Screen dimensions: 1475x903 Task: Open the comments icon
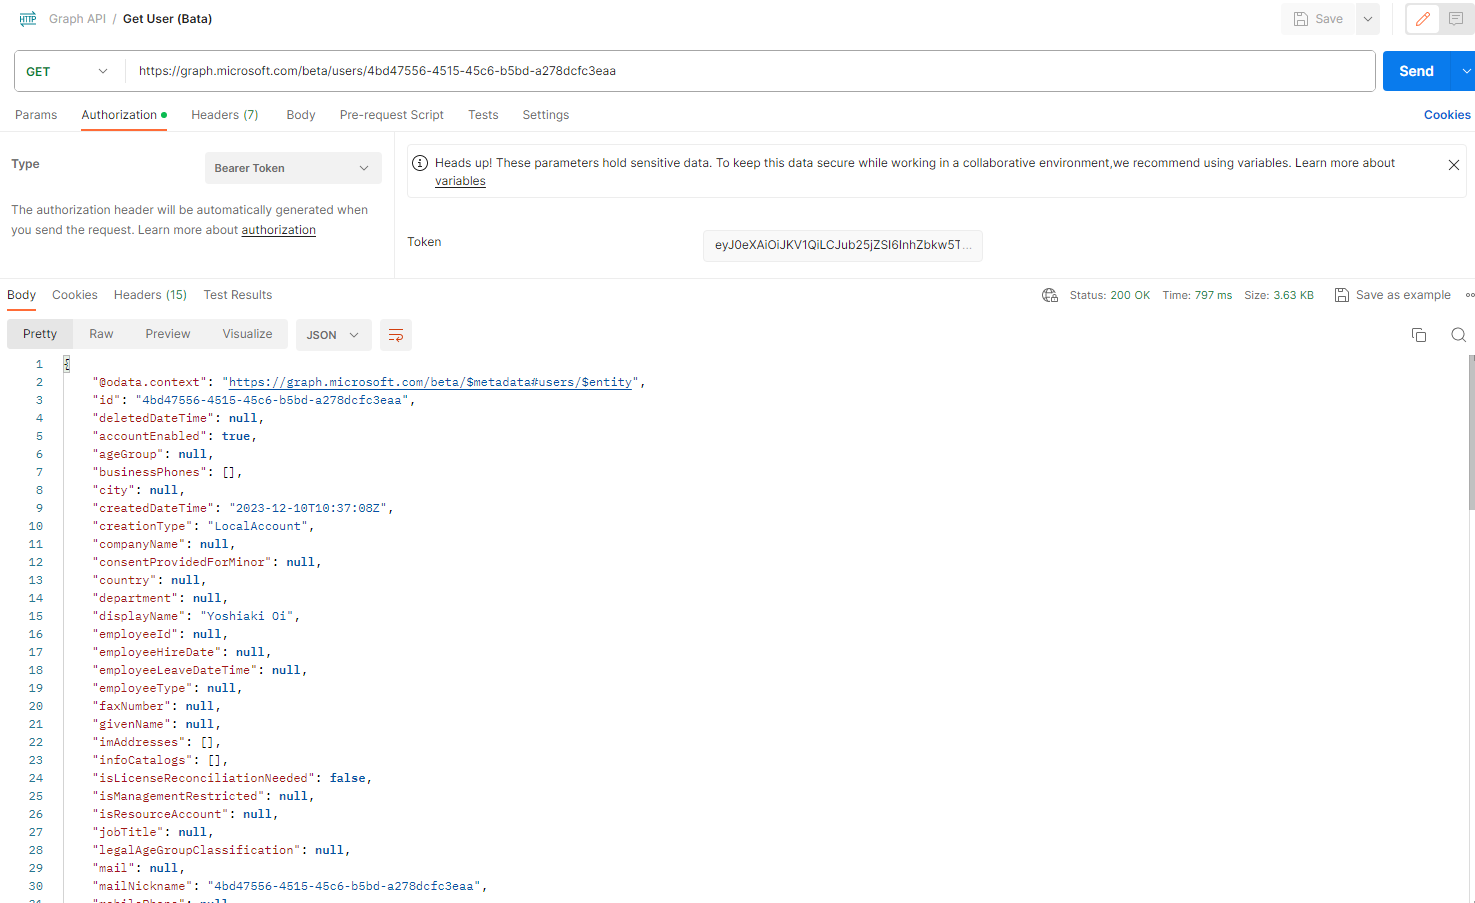pos(1456,19)
